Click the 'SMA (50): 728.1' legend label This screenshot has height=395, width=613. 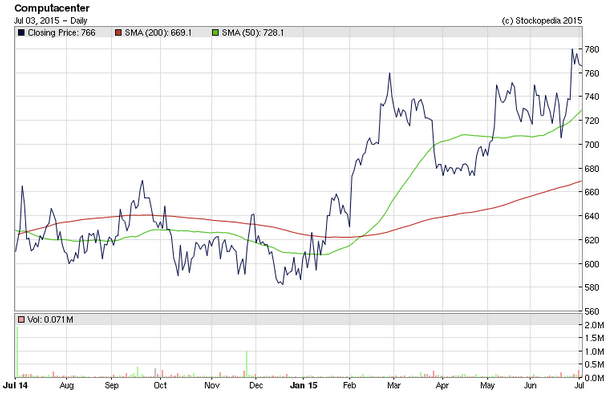click(253, 33)
